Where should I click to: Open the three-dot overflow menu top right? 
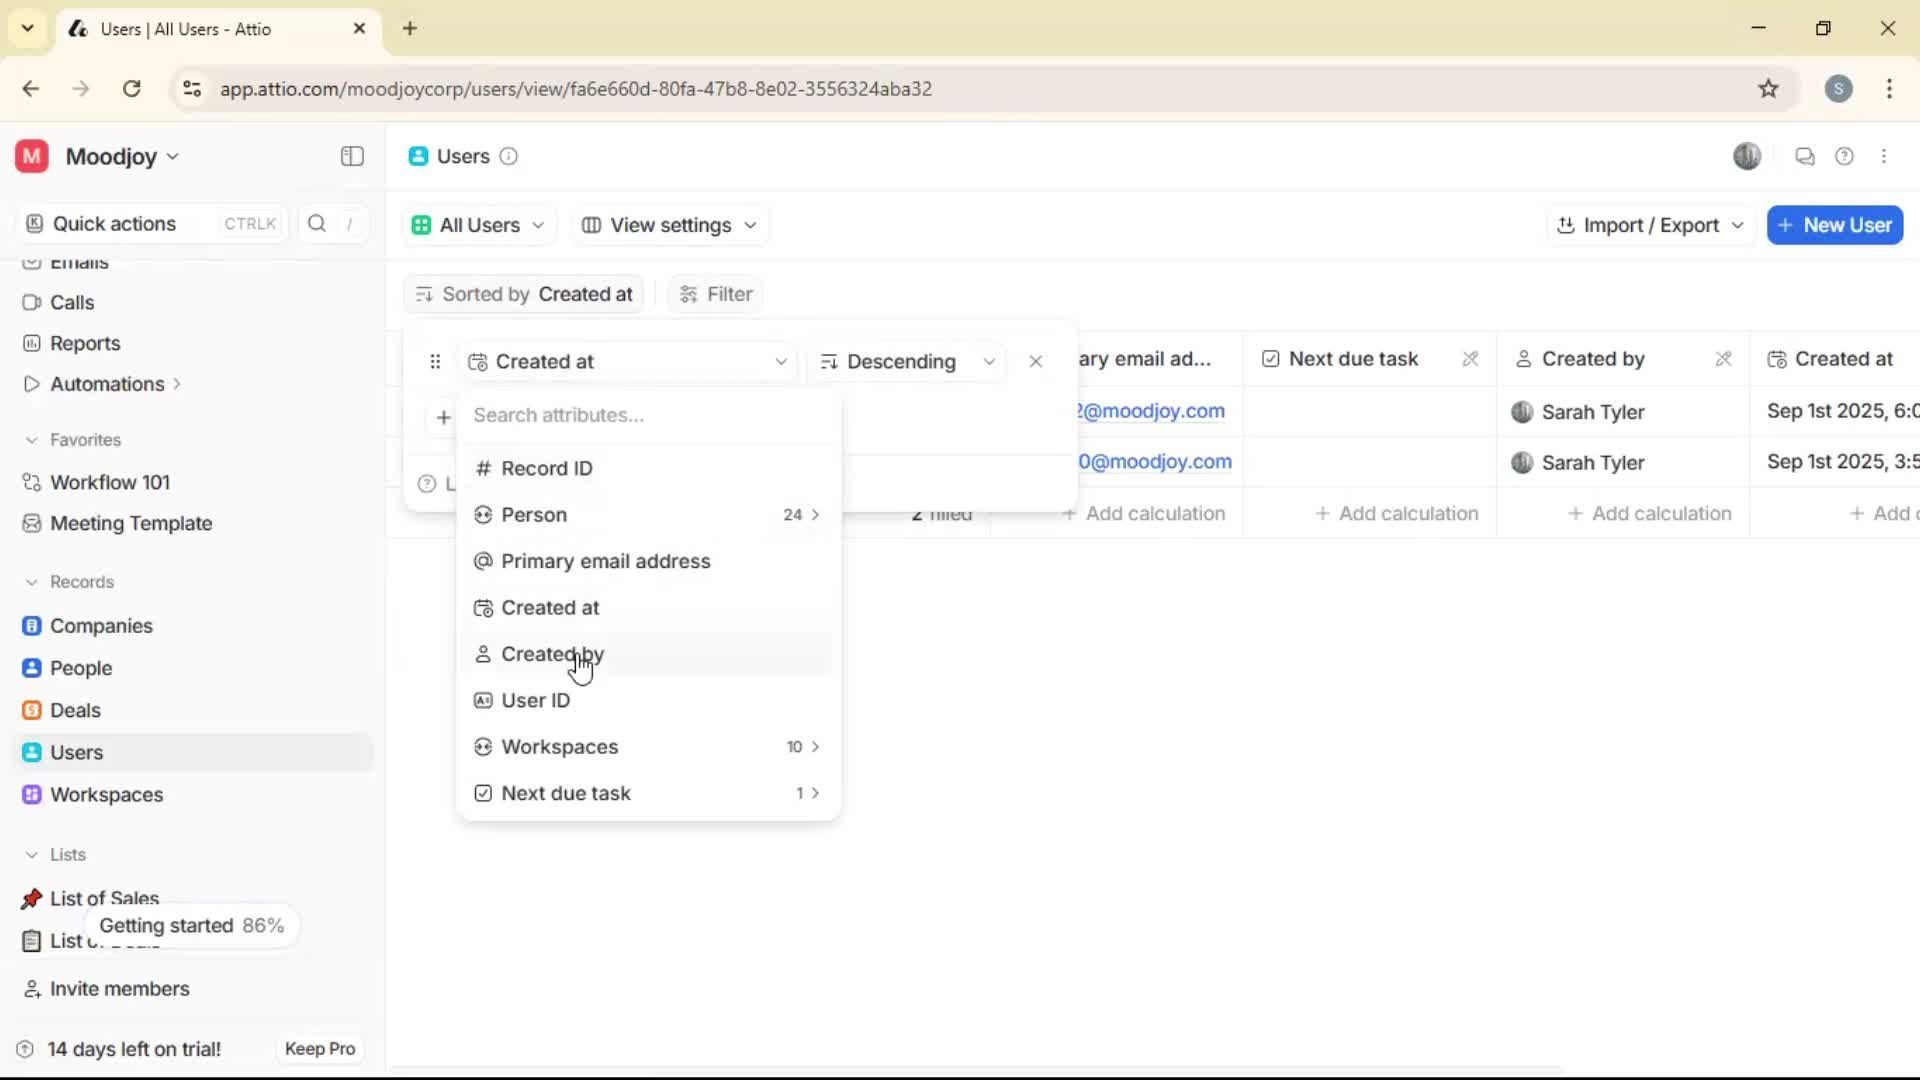[x=1884, y=156]
